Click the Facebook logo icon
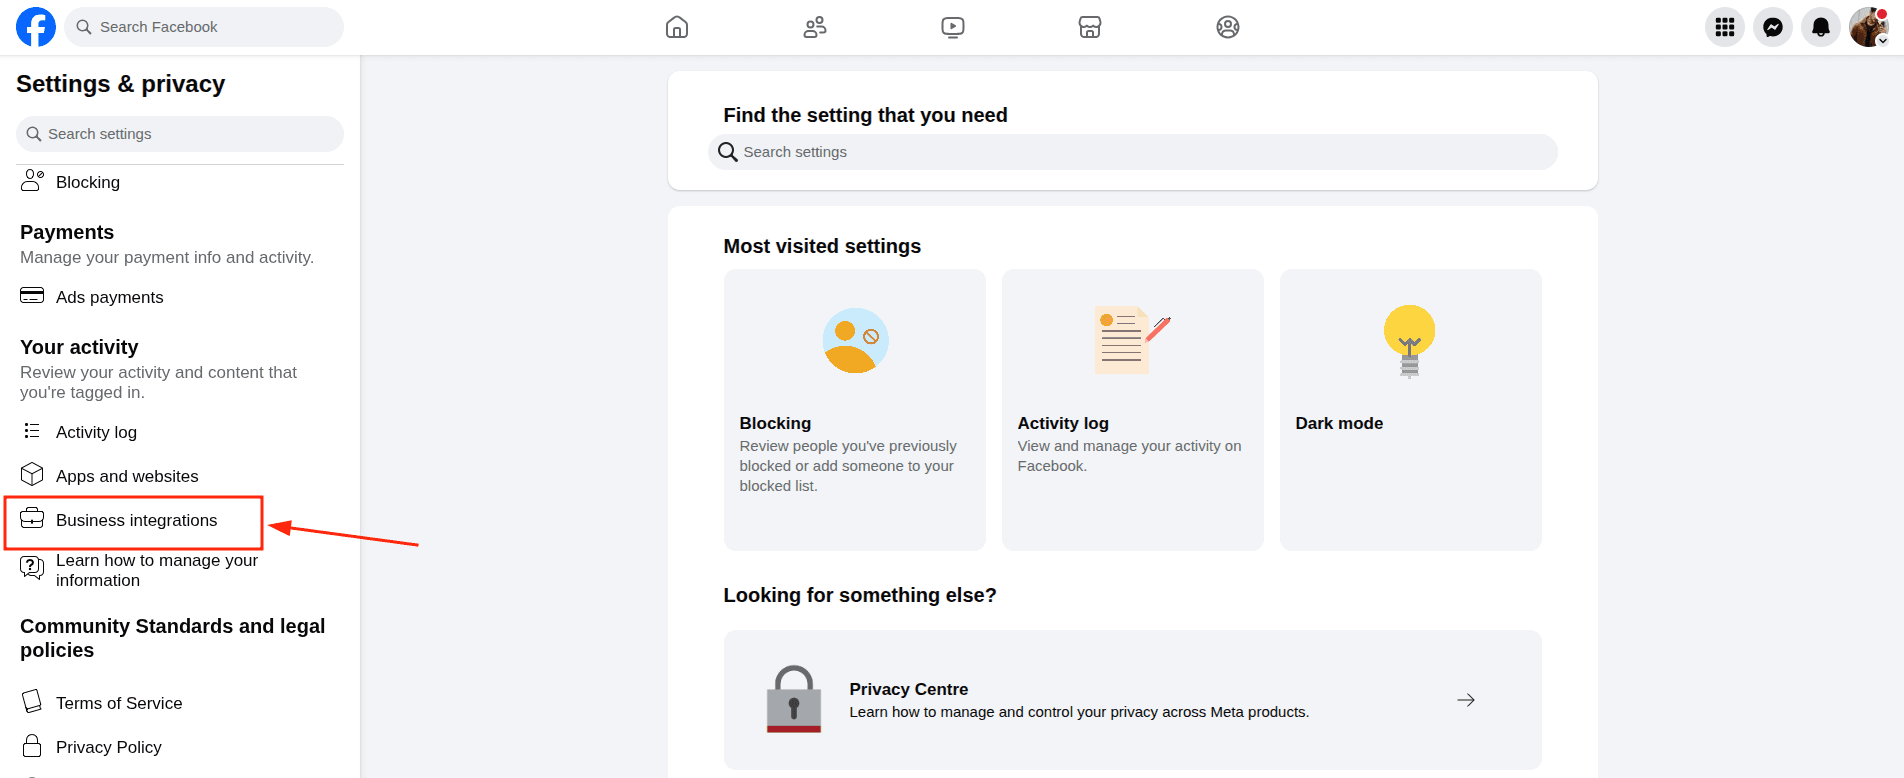This screenshot has width=1904, height=778. [36, 27]
